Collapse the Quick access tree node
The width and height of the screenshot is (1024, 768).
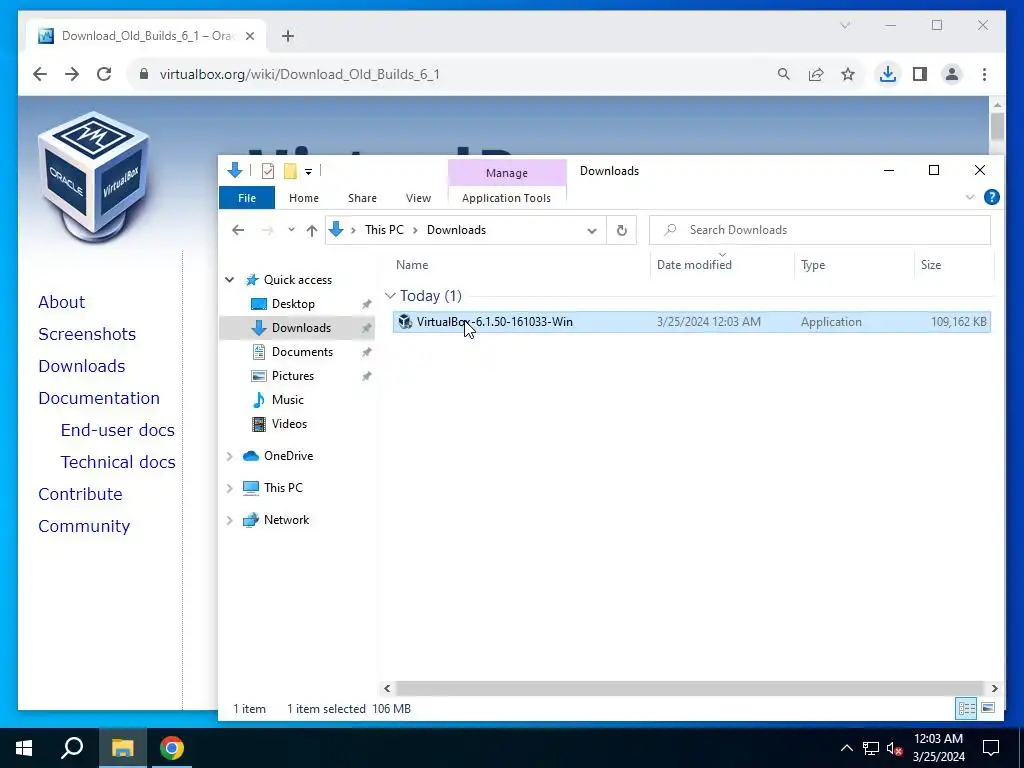pyautogui.click(x=230, y=280)
